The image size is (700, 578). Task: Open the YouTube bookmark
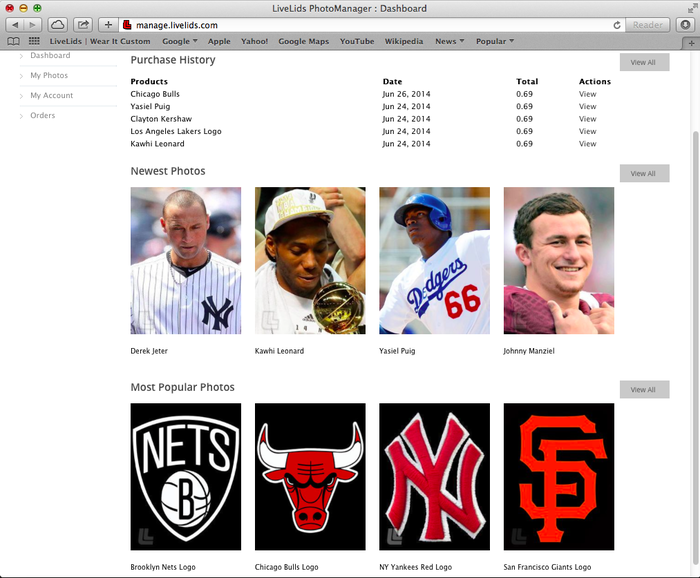click(357, 41)
